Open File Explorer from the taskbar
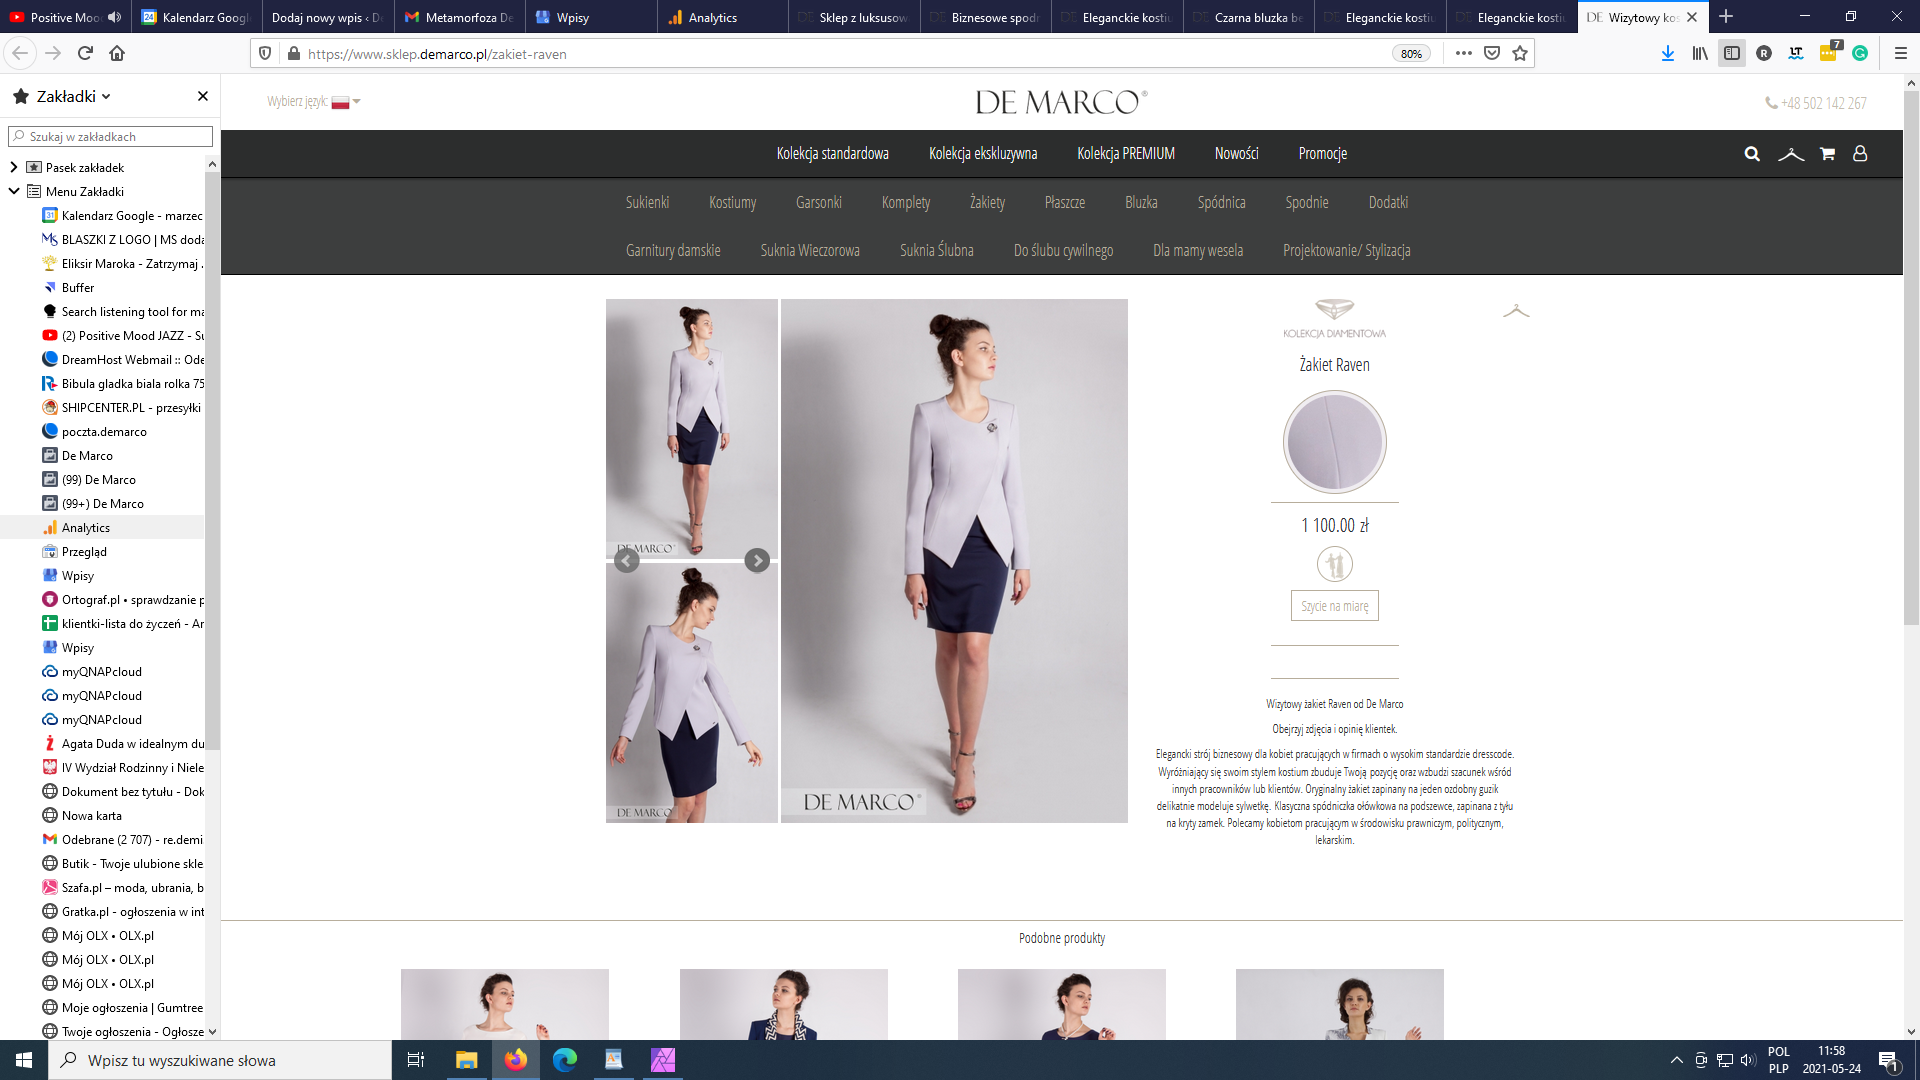The width and height of the screenshot is (1920, 1080). [x=466, y=1060]
